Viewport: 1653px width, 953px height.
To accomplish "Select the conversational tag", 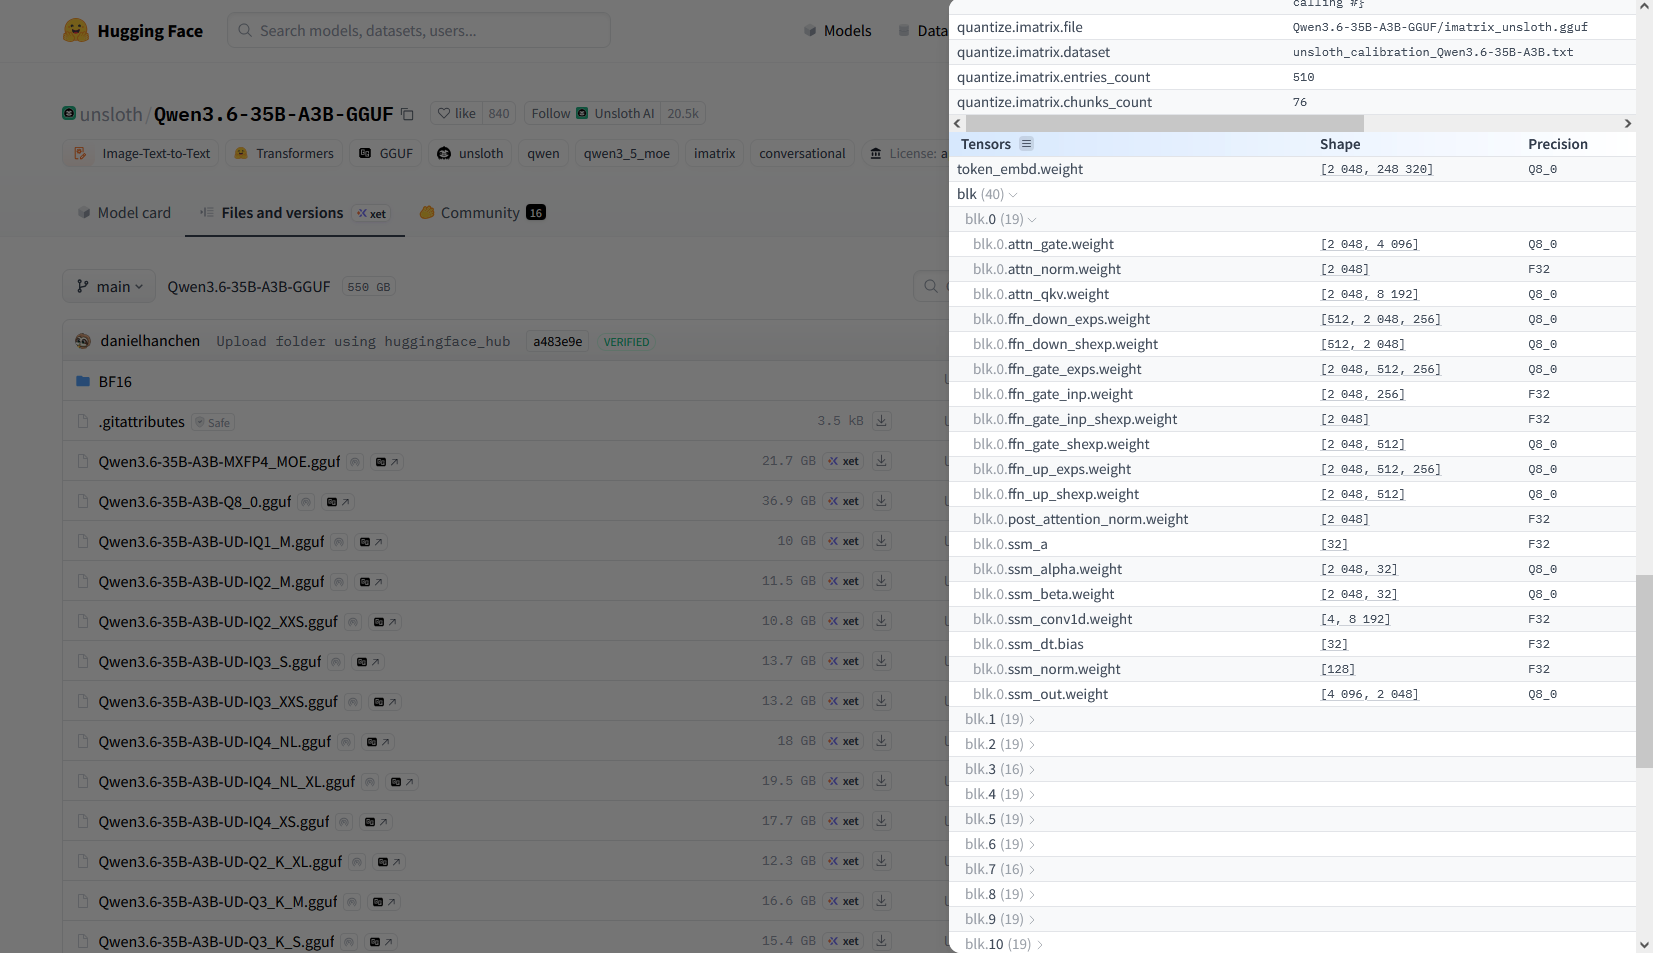I will click(802, 154).
